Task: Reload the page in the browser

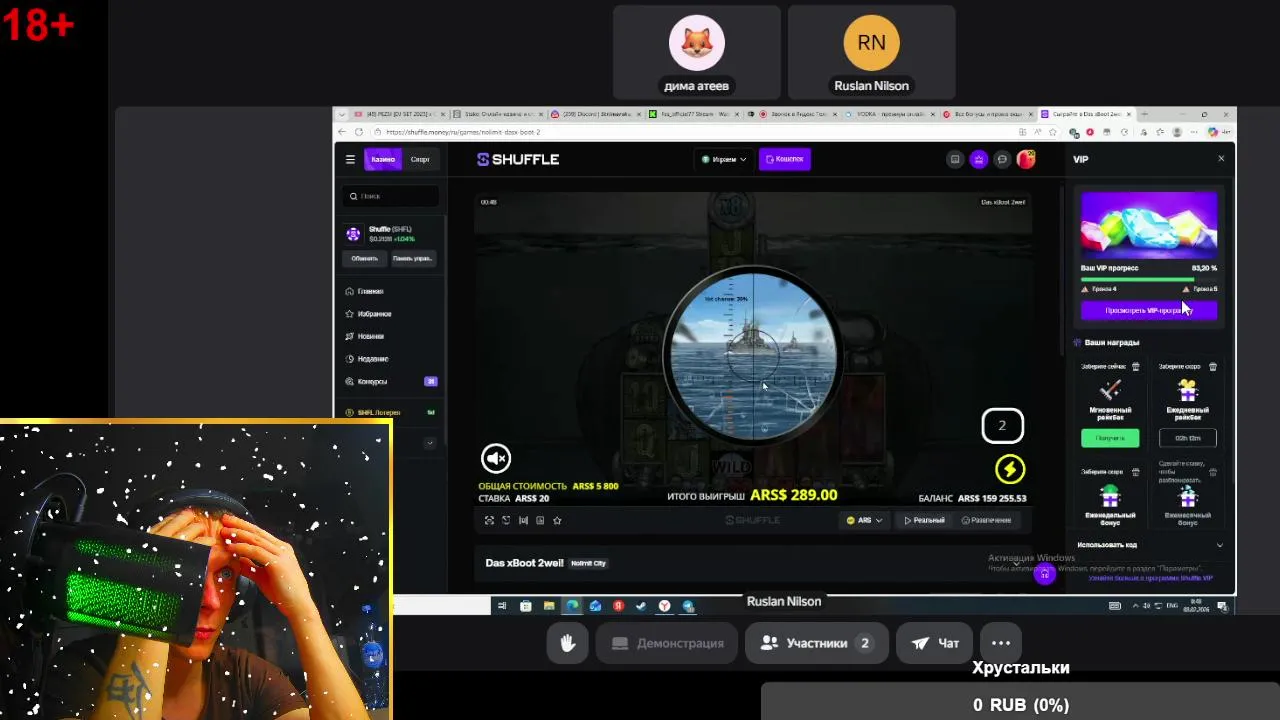Action: coord(359,132)
